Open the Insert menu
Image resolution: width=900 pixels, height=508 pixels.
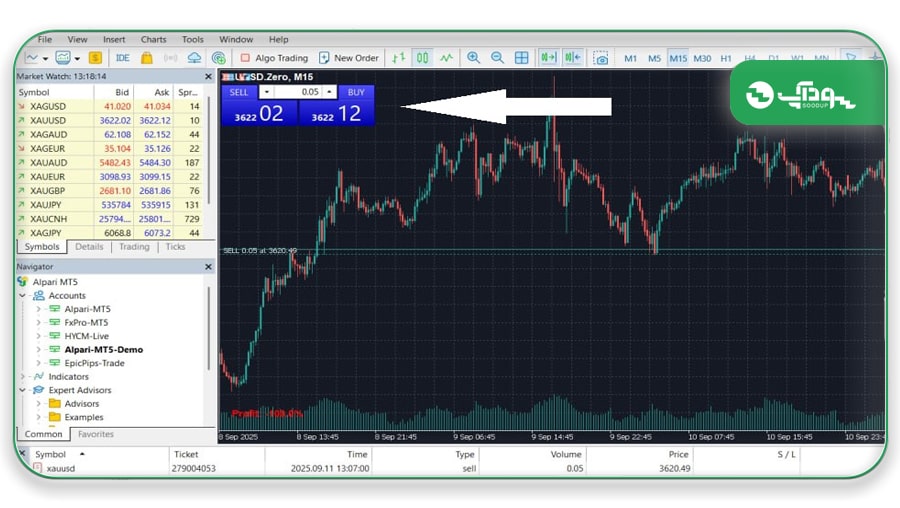114,39
